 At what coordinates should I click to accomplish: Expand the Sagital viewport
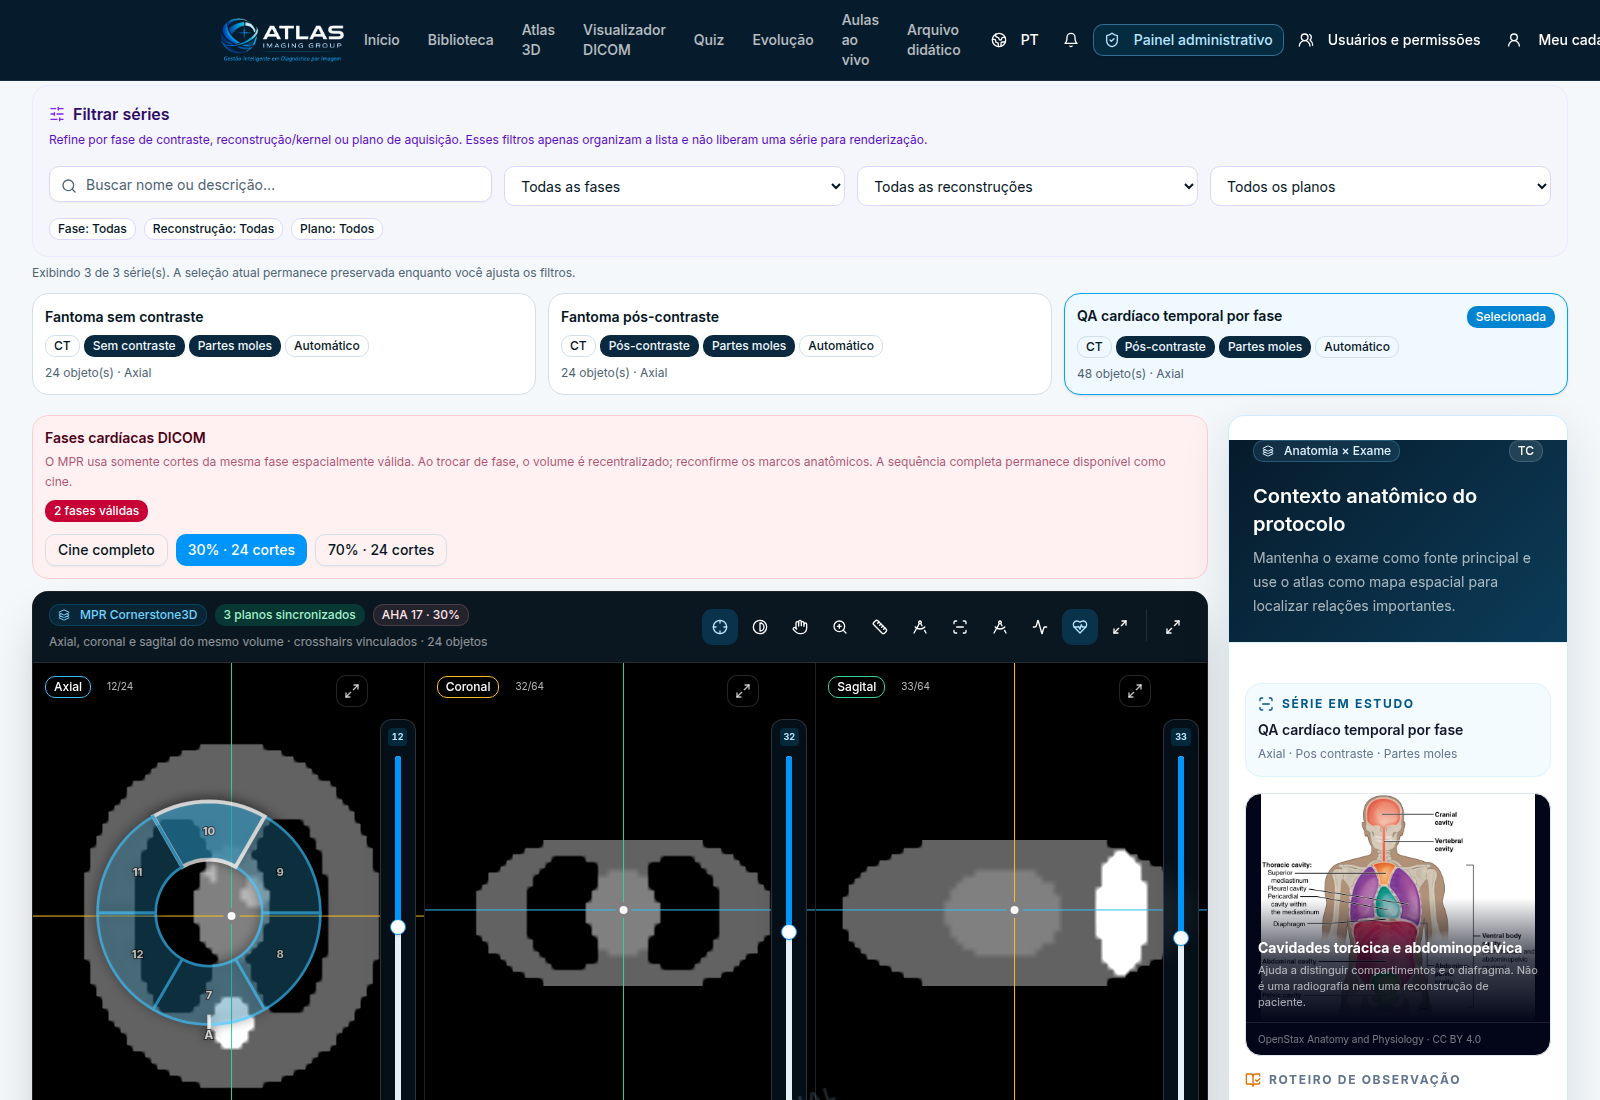1135,691
